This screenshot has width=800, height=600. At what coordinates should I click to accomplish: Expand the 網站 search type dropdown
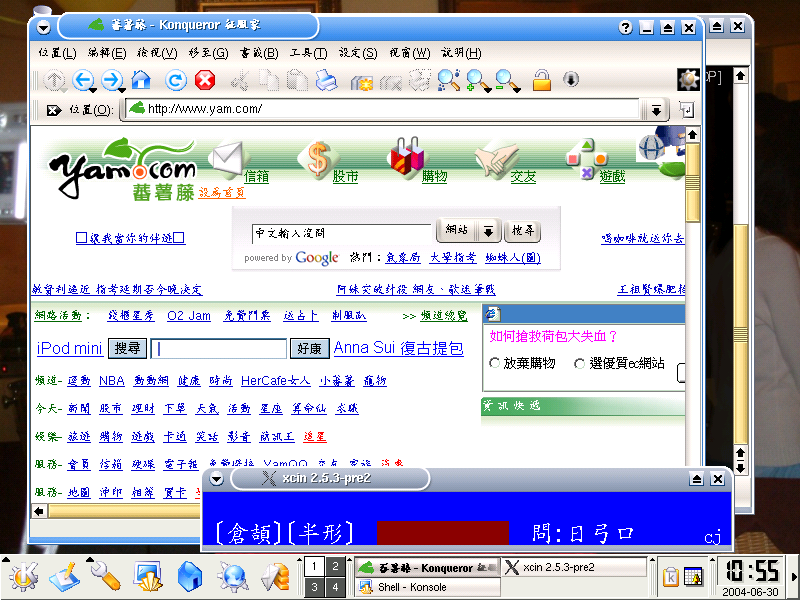point(488,232)
